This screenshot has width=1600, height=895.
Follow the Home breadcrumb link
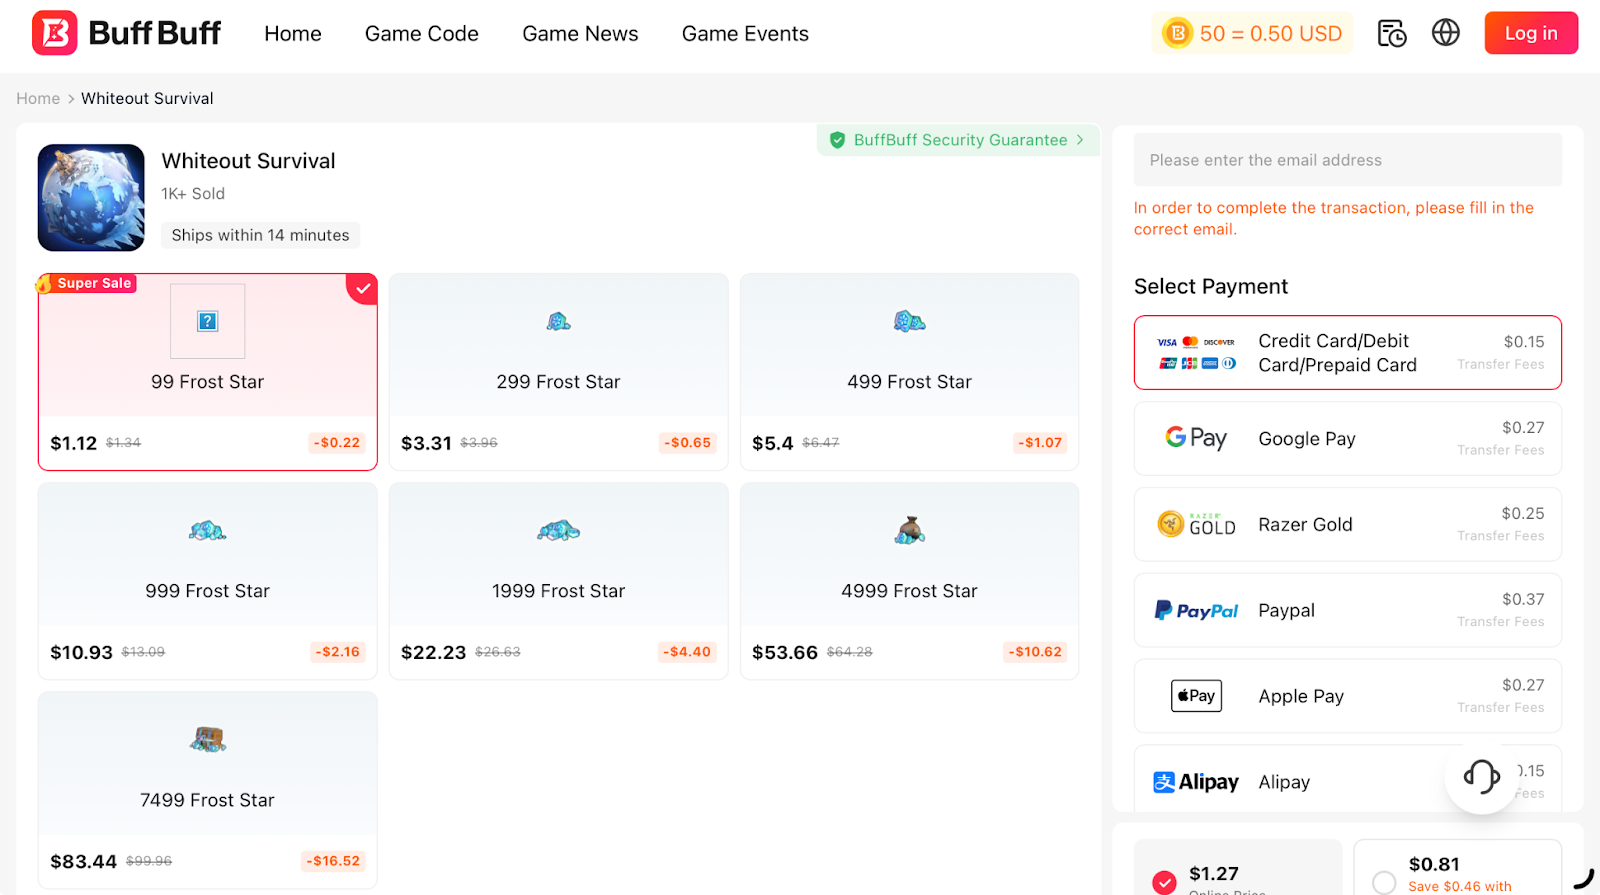(x=38, y=98)
